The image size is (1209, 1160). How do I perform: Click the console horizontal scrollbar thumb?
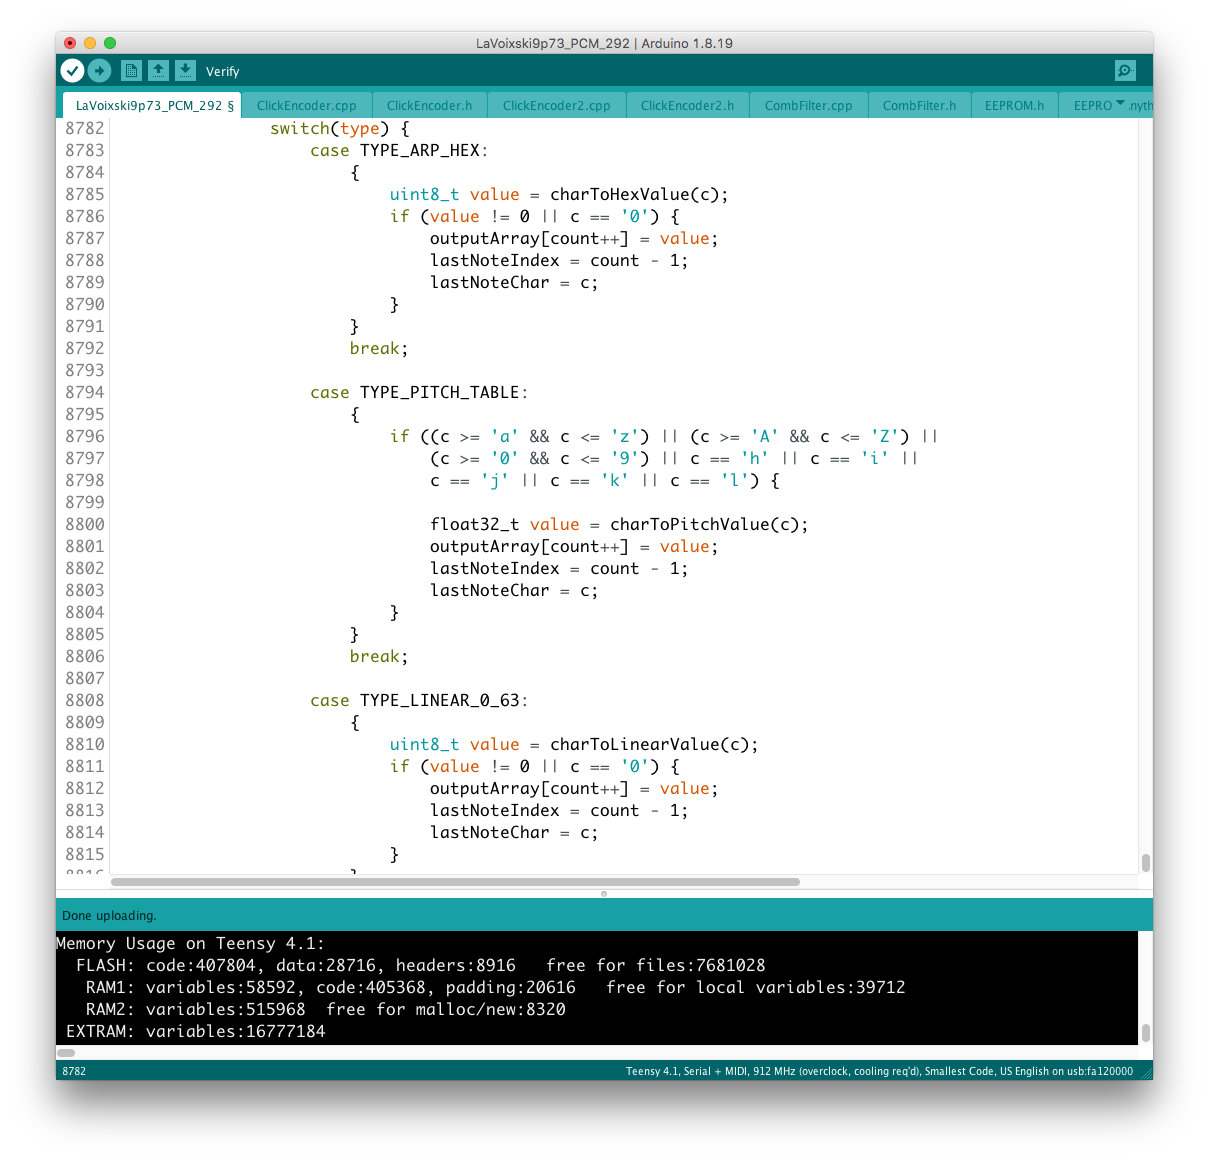(x=66, y=1052)
